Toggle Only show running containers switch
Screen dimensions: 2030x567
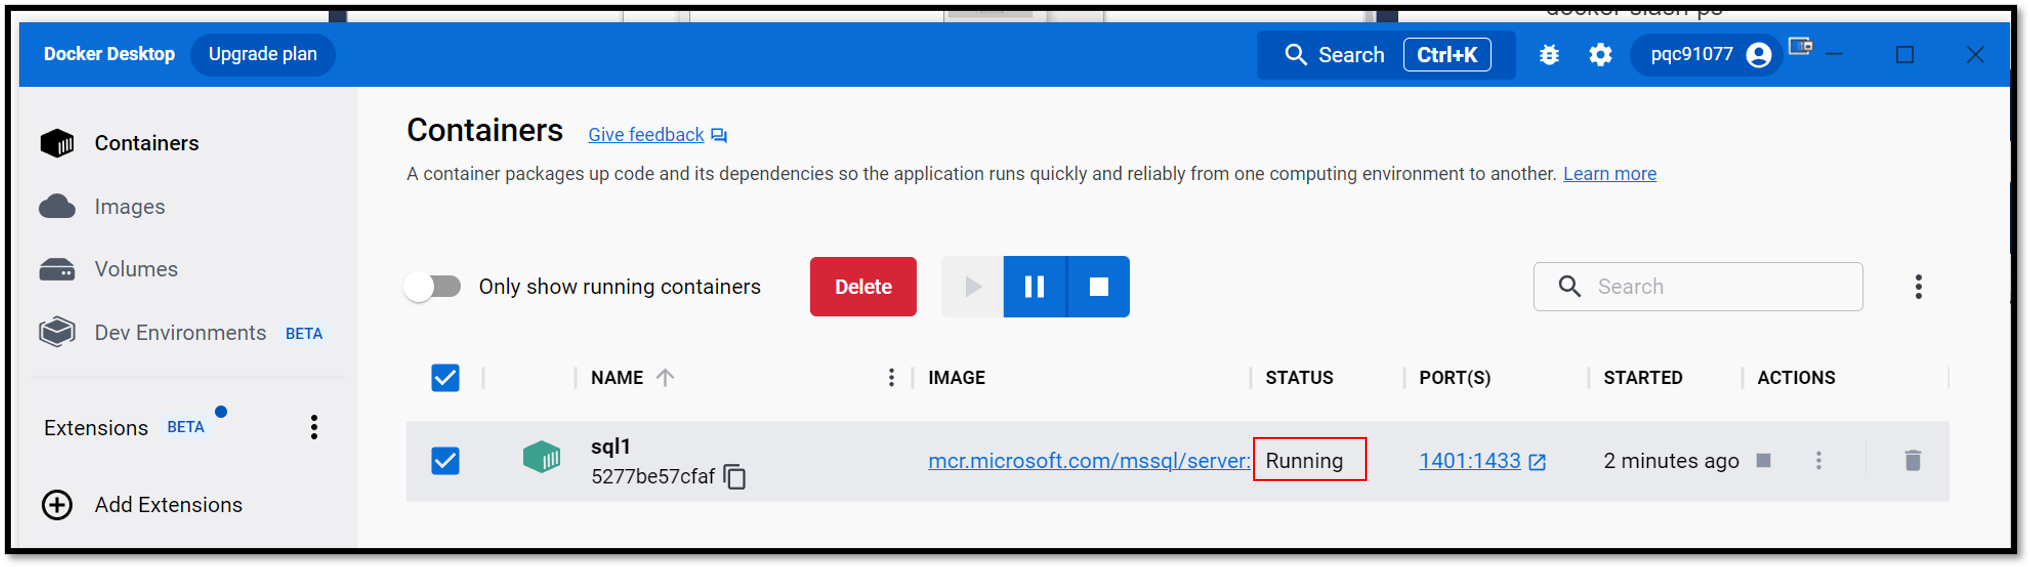pyautogui.click(x=433, y=287)
